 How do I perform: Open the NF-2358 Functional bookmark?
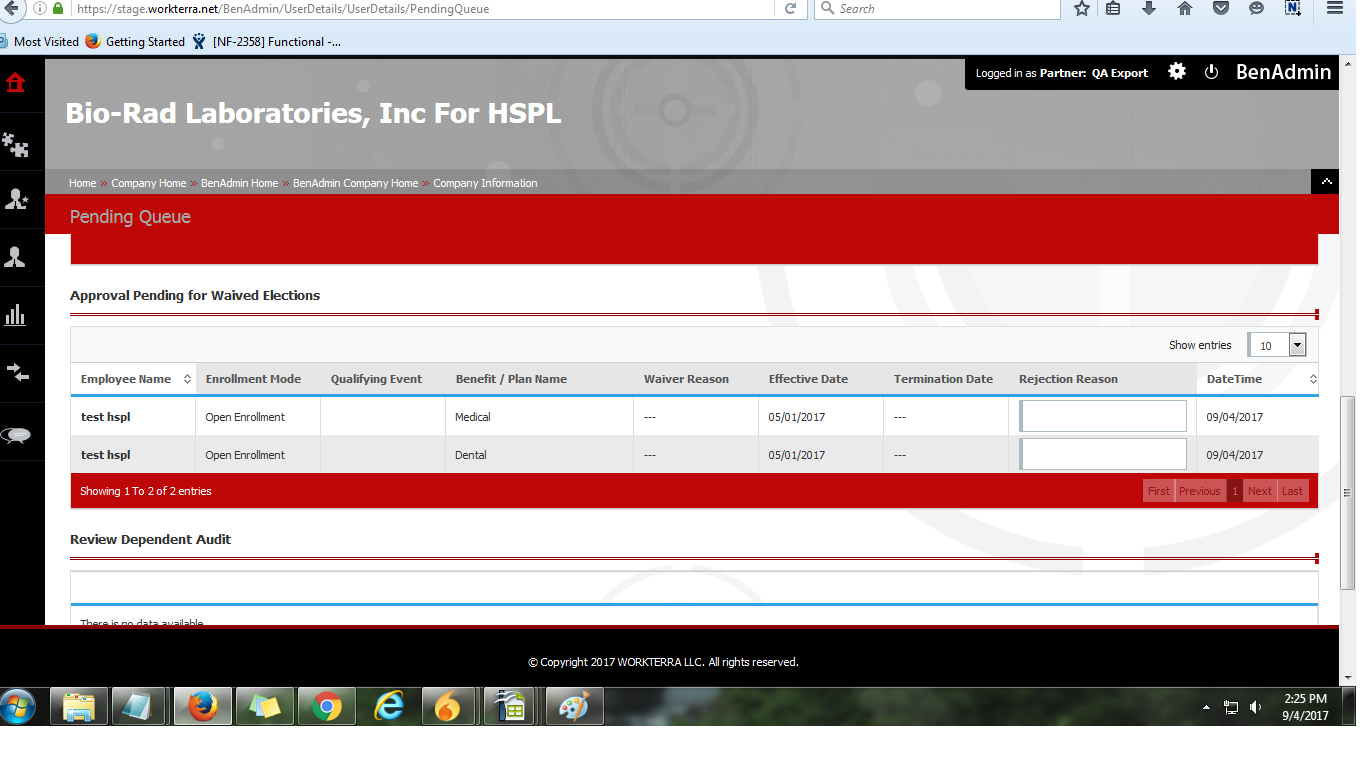[x=266, y=42]
